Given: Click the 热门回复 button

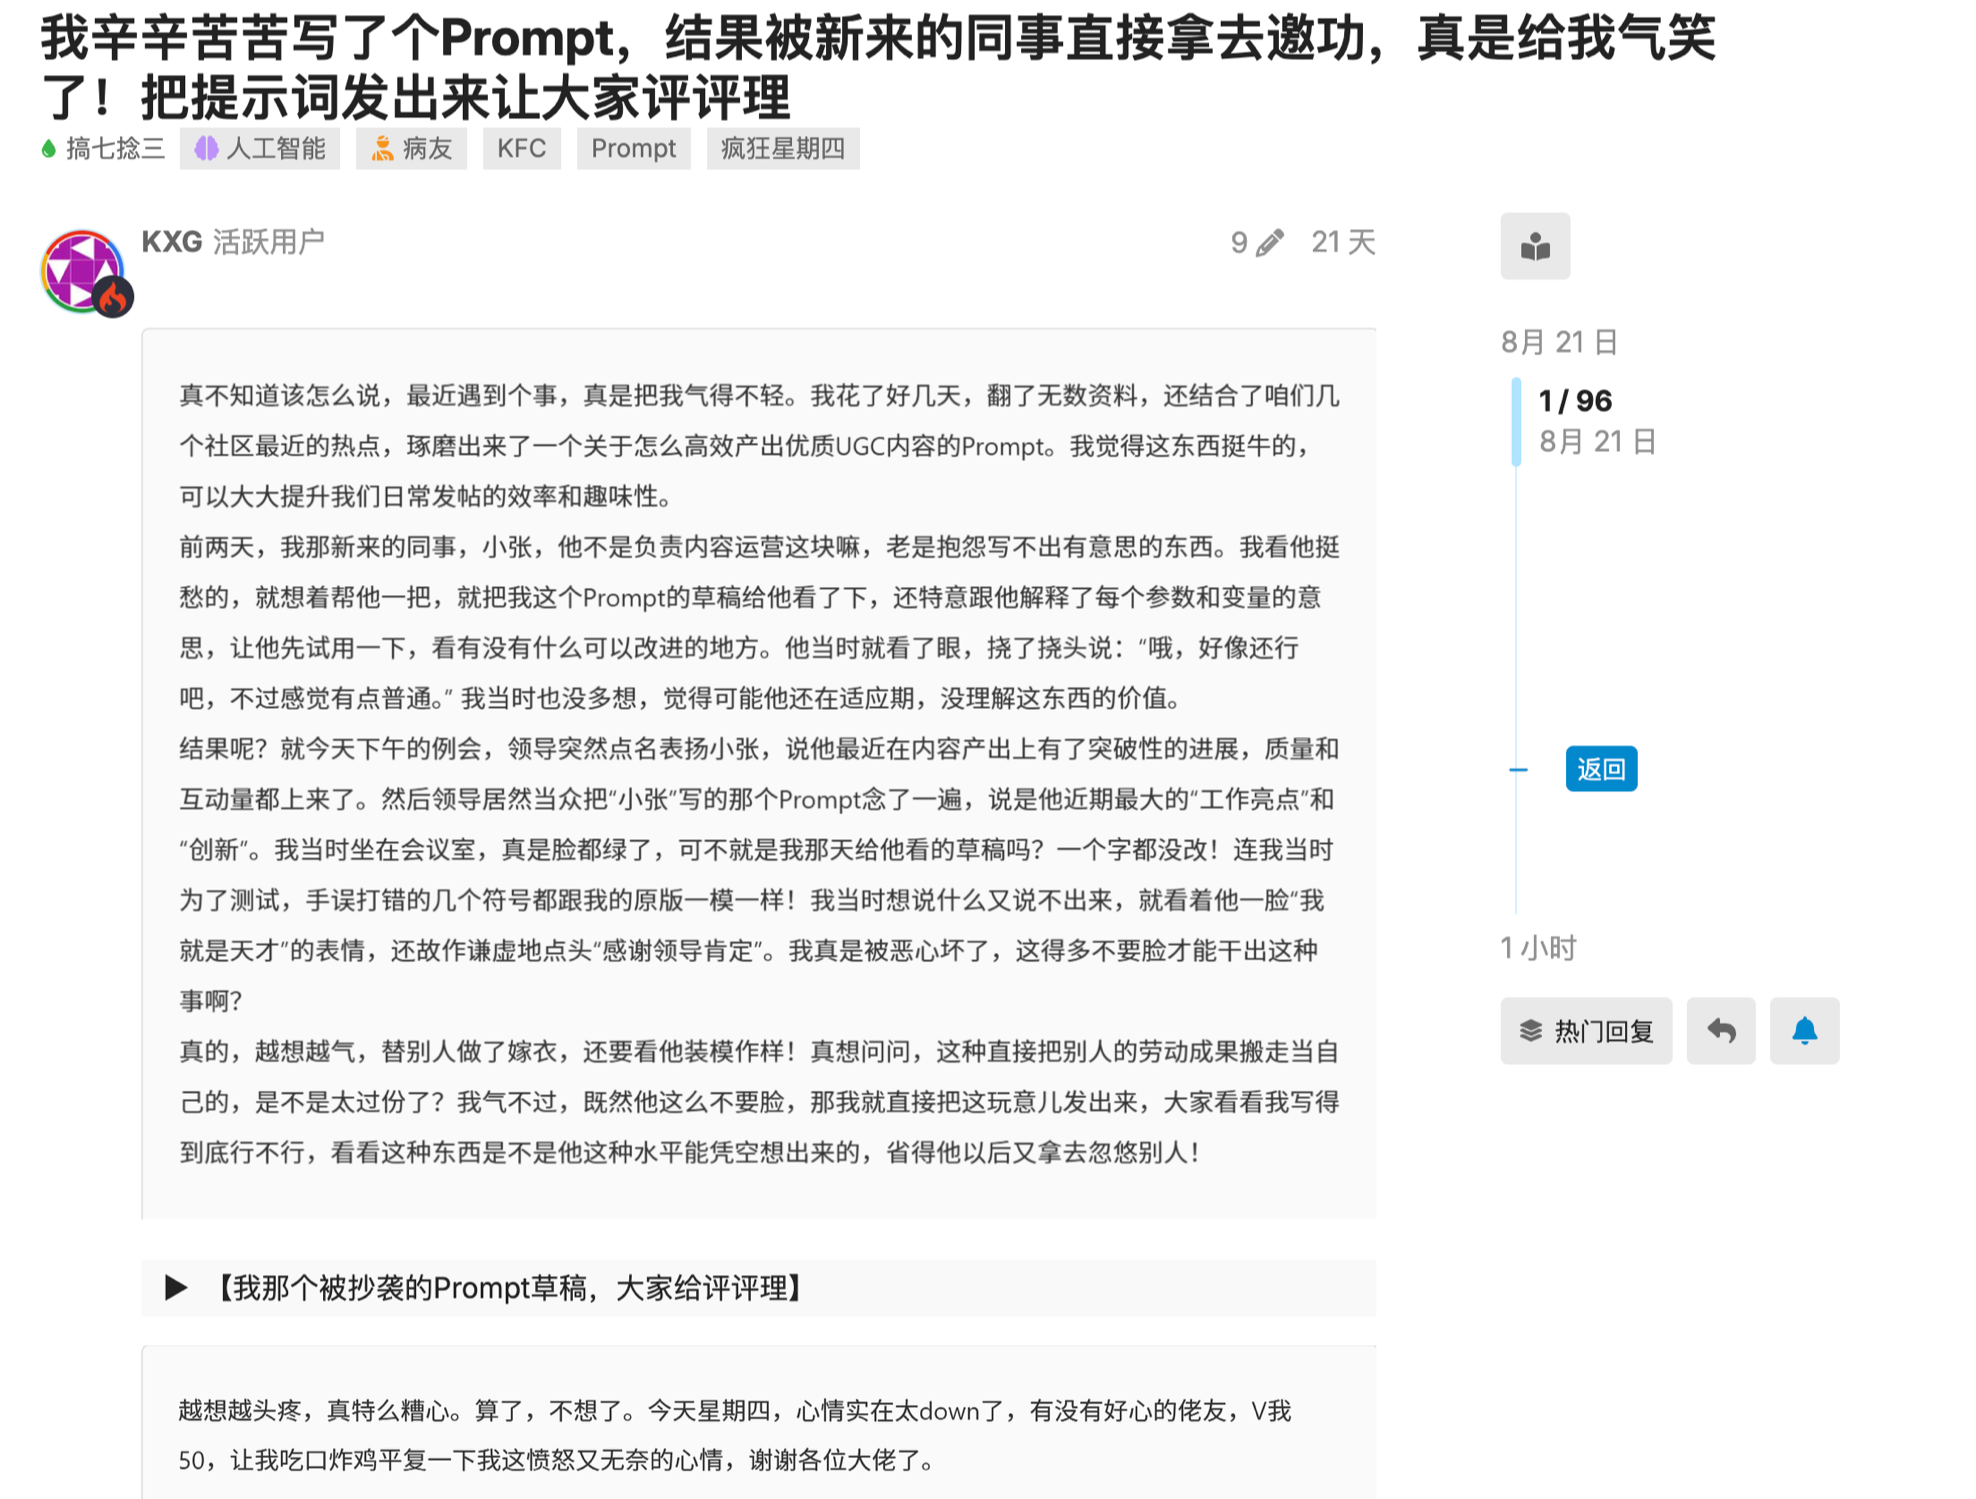Looking at the screenshot, I should point(1585,1030).
